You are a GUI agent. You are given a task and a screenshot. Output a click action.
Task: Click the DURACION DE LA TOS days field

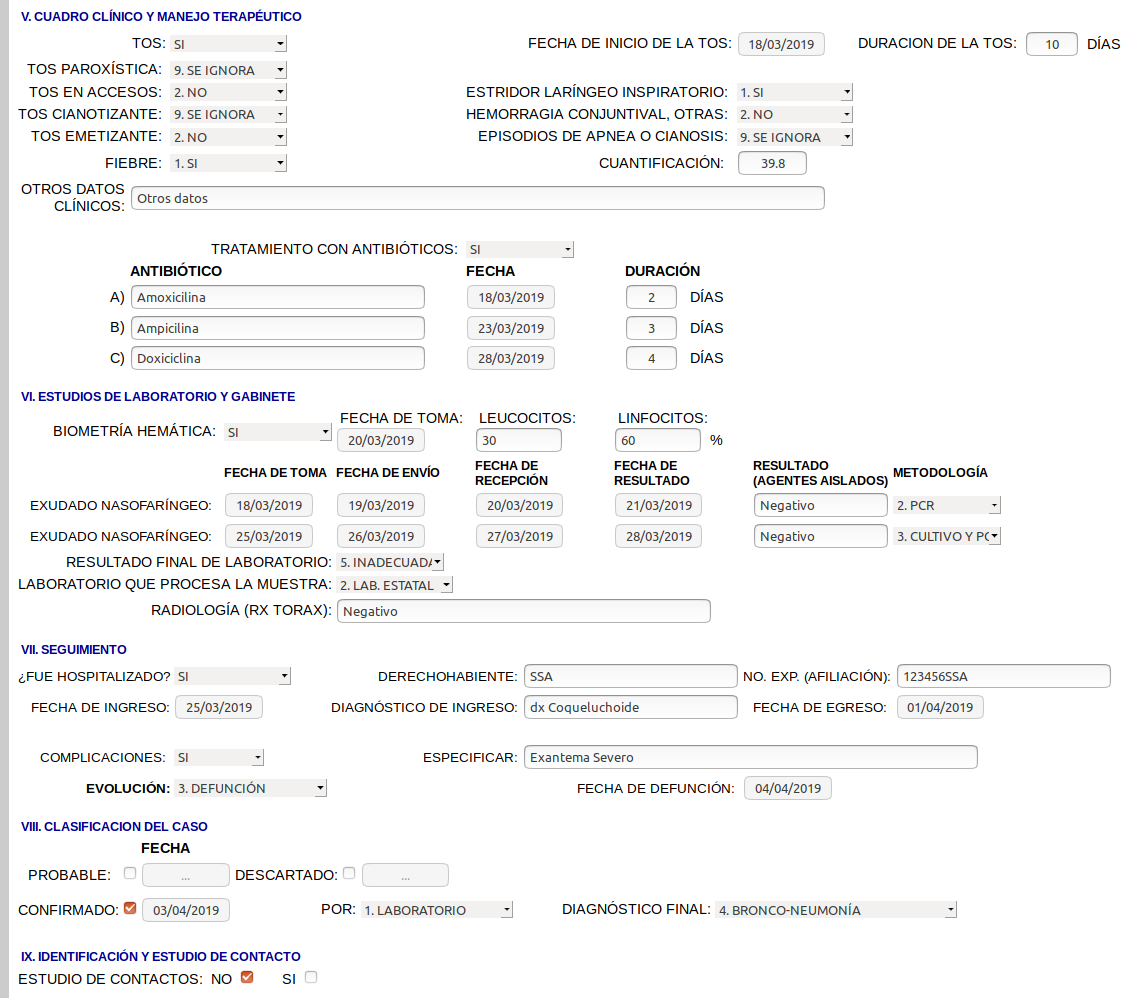pos(1051,44)
